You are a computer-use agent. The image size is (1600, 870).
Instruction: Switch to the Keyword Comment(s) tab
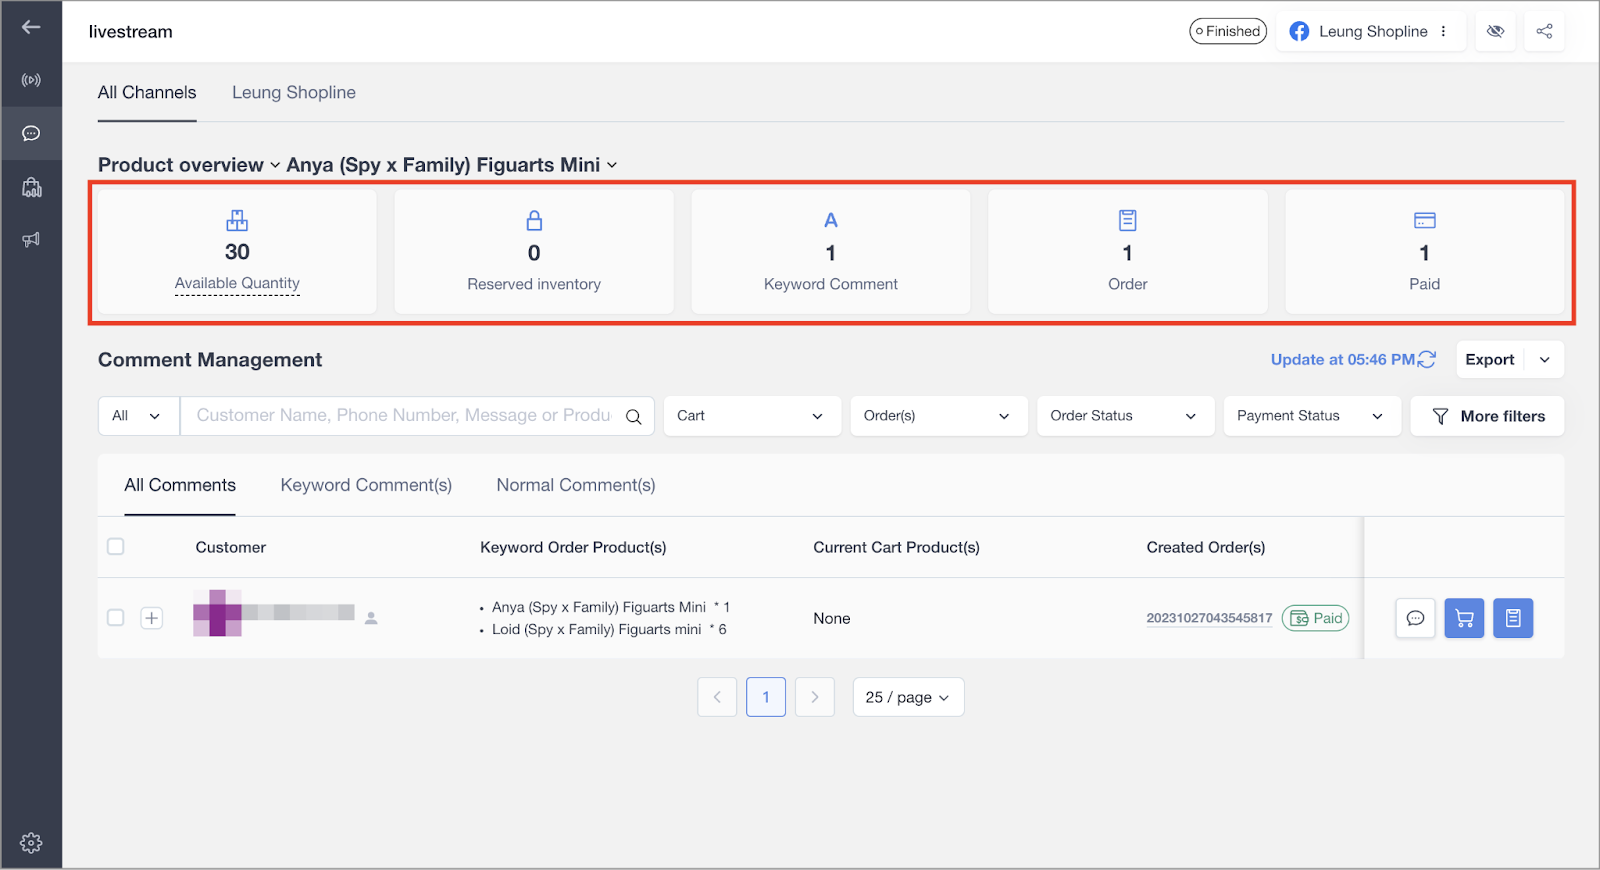click(366, 485)
